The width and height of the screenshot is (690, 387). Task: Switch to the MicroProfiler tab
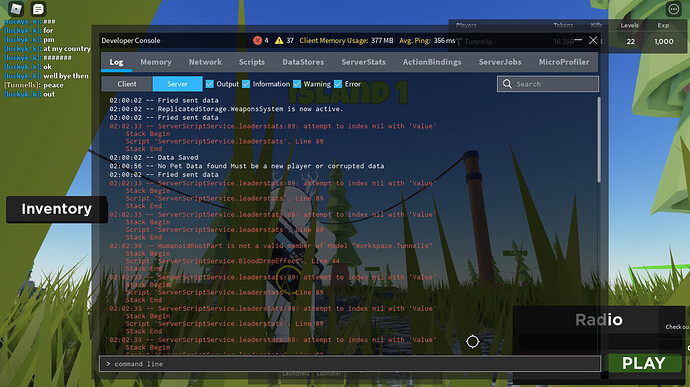pos(564,62)
